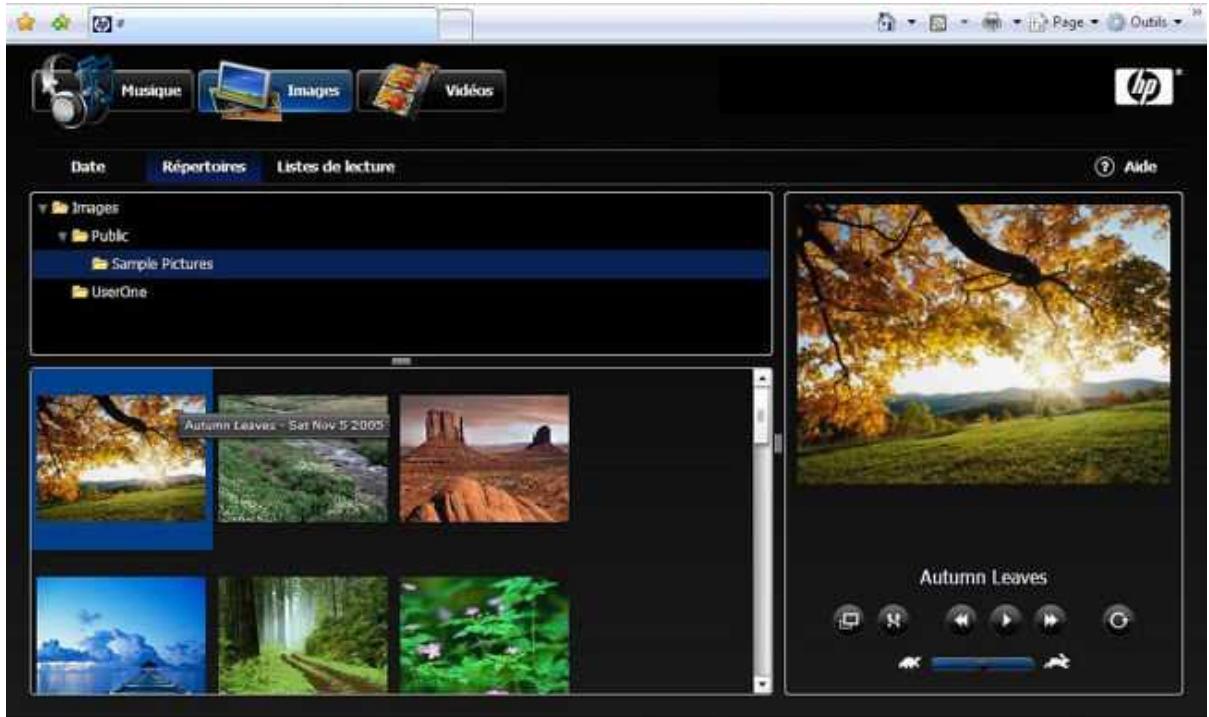Open the Vidéos section
1209x717 pixels.
point(432,92)
